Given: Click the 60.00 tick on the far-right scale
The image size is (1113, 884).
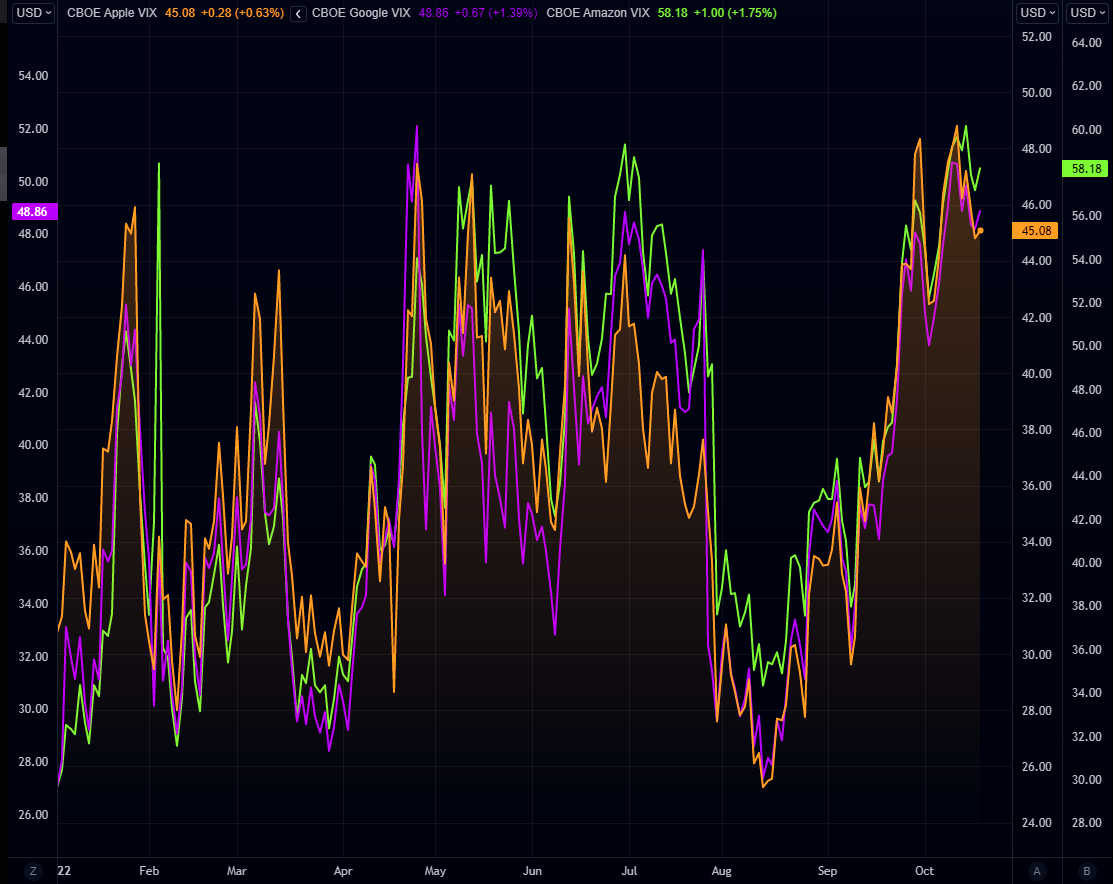Looking at the screenshot, I should [1086, 129].
